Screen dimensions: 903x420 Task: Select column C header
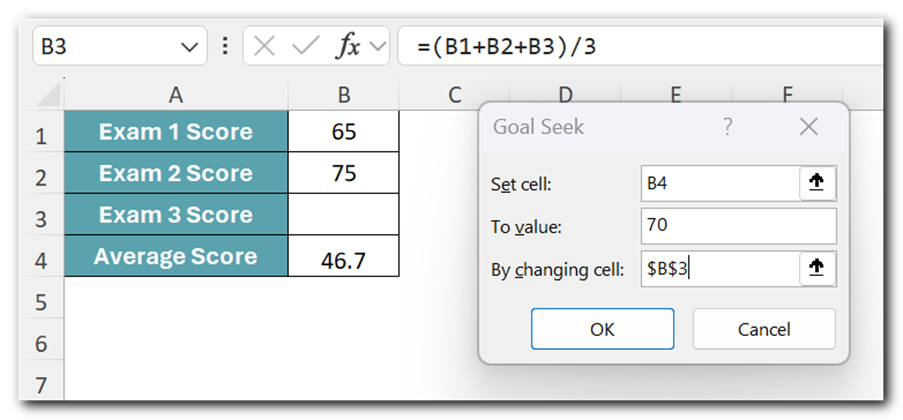pos(455,96)
